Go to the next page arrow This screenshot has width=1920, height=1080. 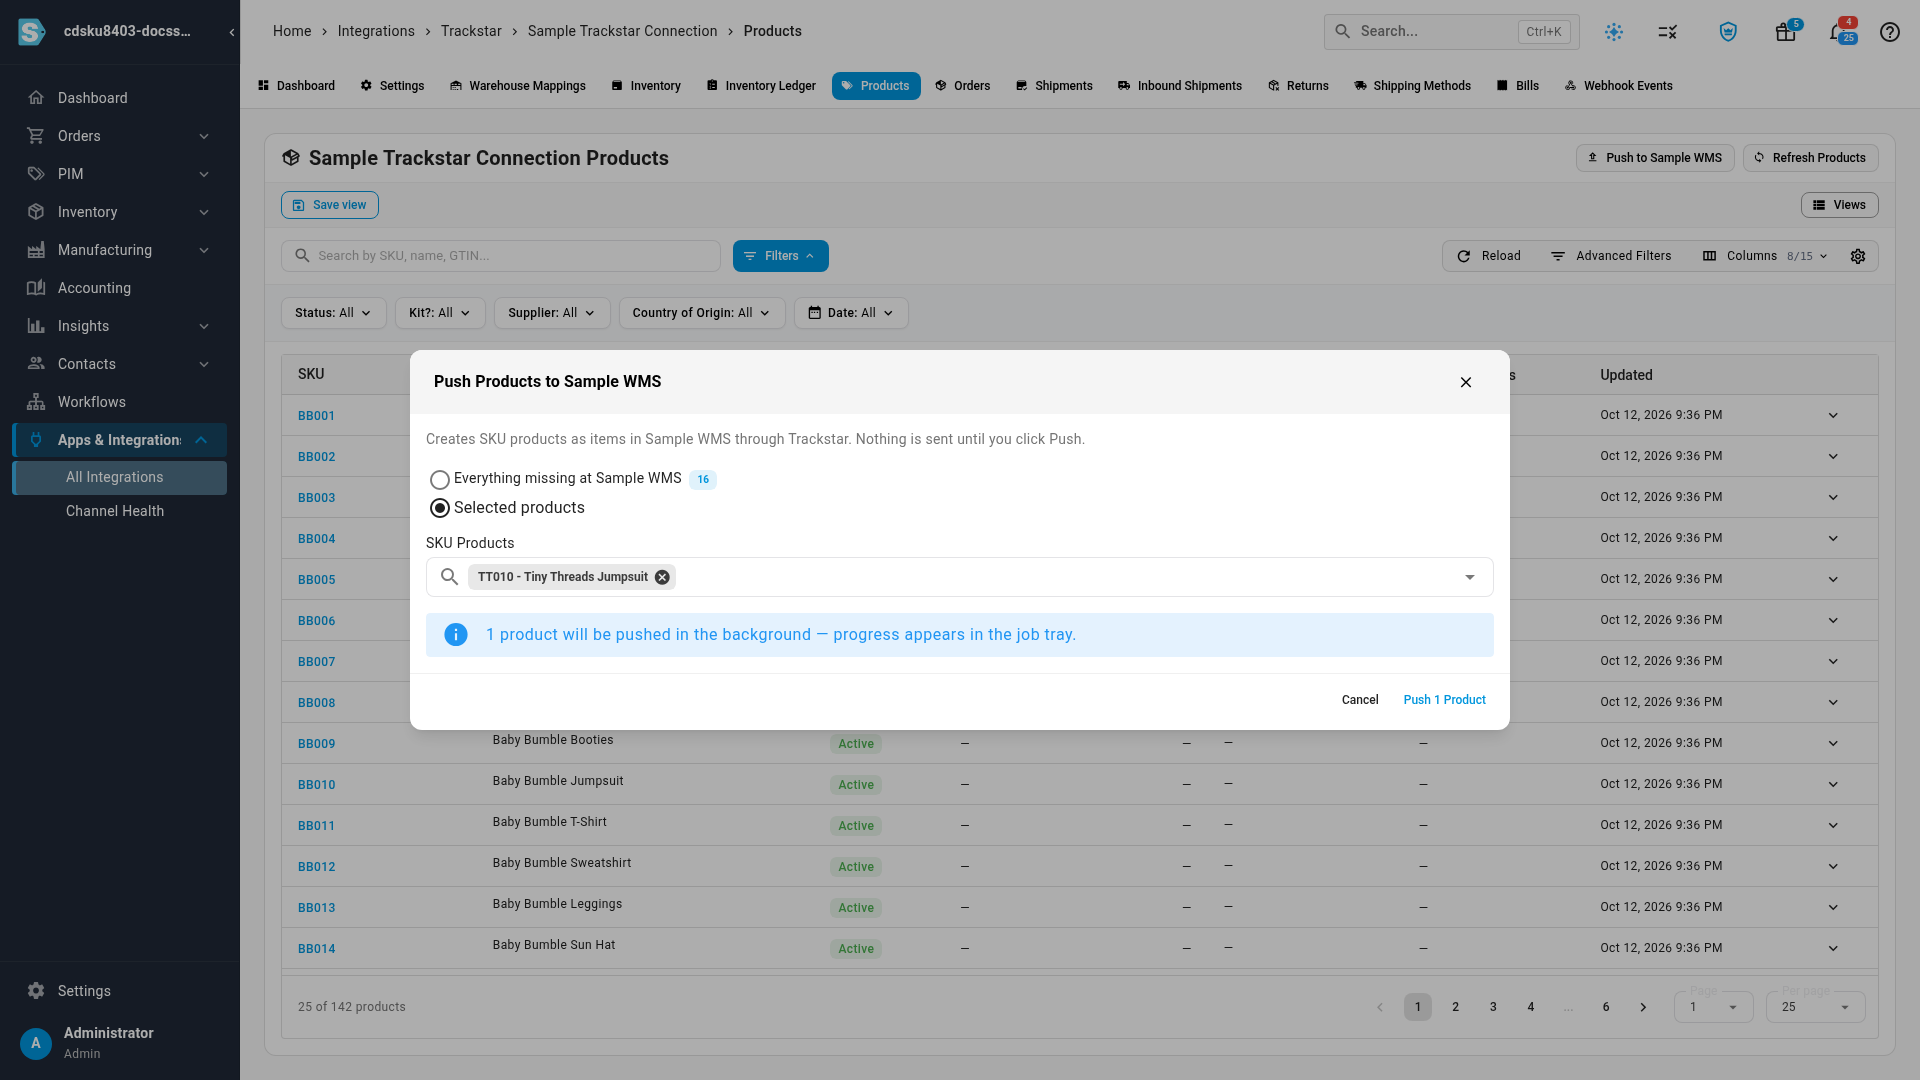pos(1643,1007)
